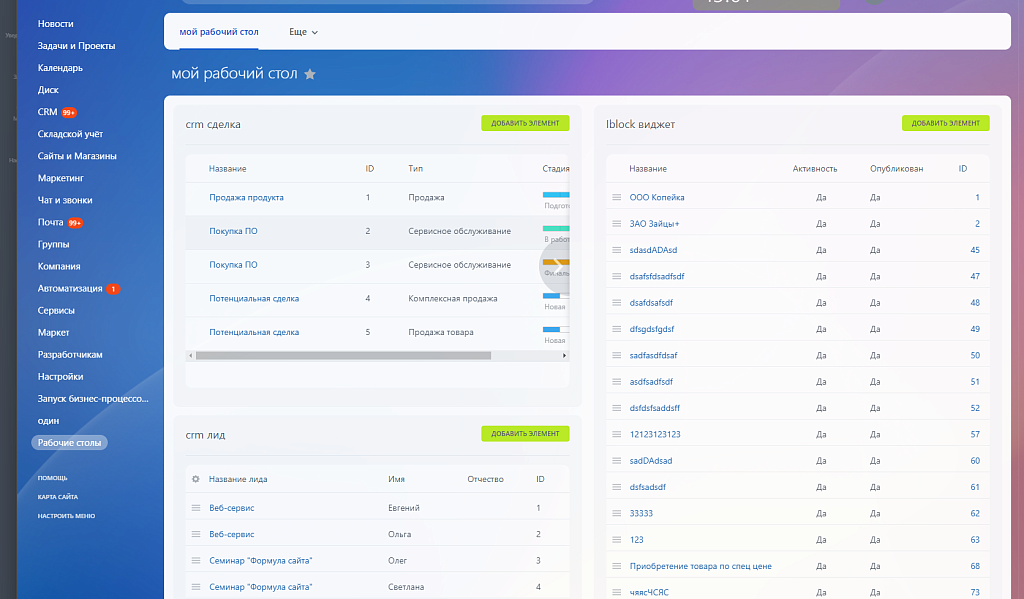Open Задачи и Проекты in sidebar
Viewport: 1024px width, 599px height.
click(76, 46)
